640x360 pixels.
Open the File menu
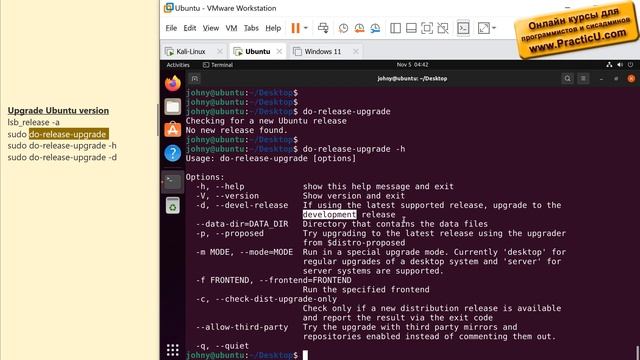[x=171, y=28]
